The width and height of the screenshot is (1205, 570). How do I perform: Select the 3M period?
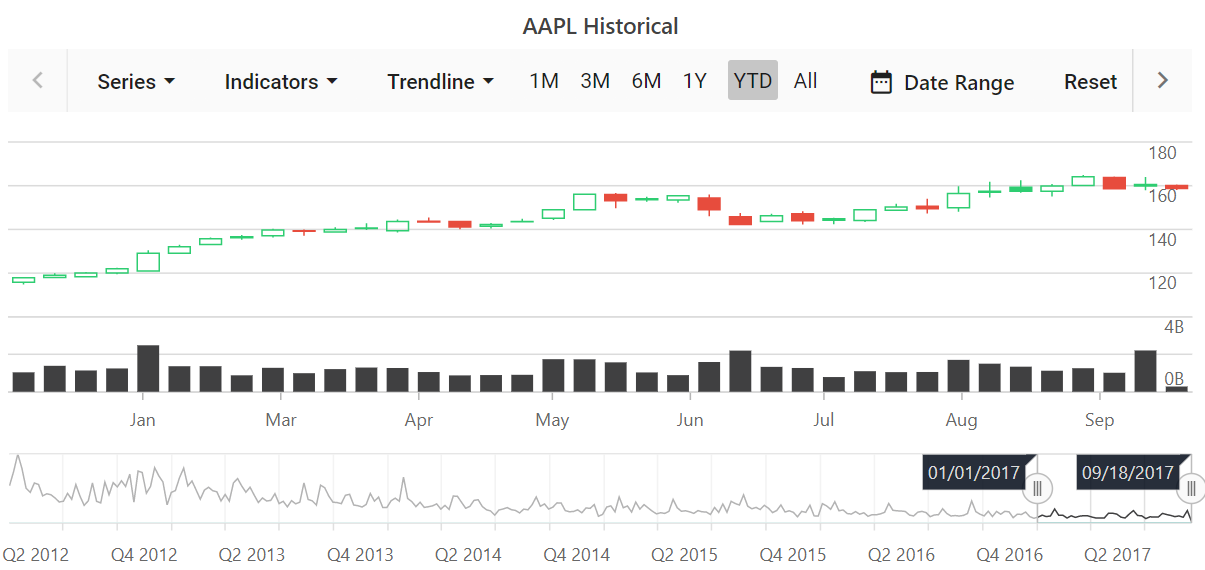coord(595,81)
